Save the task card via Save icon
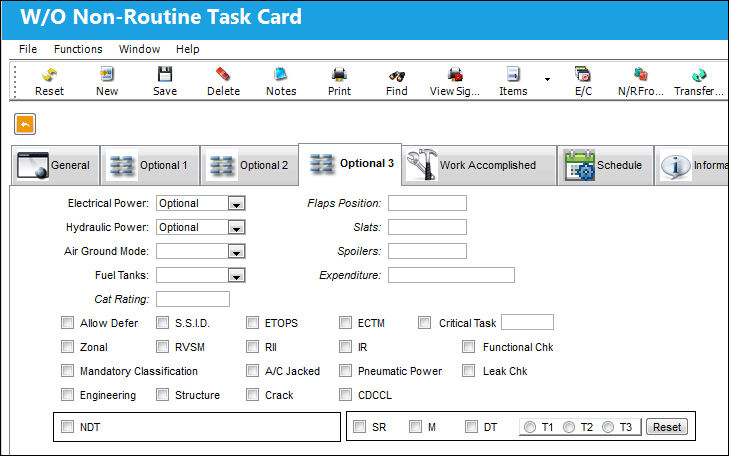This screenshot has width=729, height=456. click(165, 74)
